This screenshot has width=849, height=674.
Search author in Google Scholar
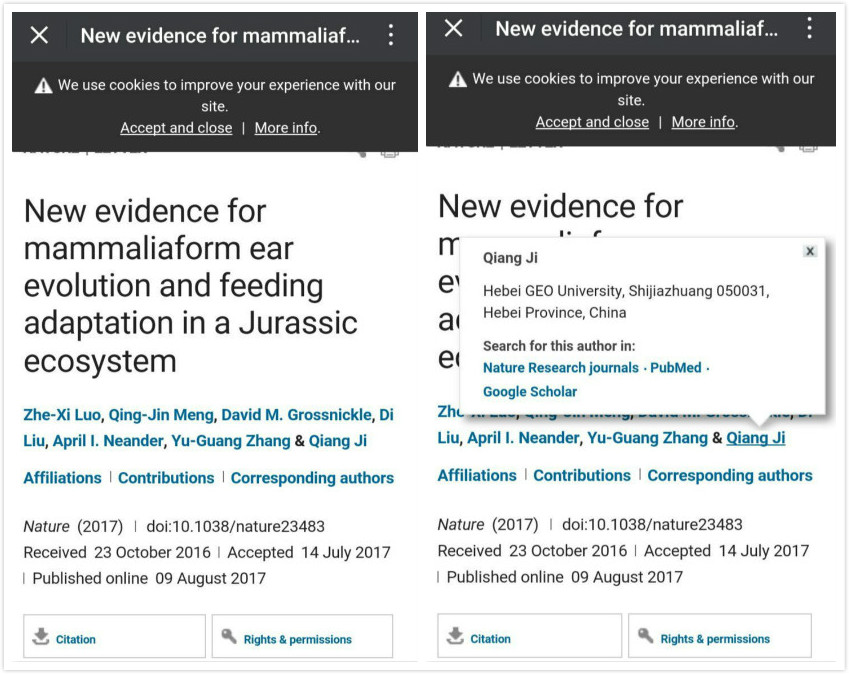pyautogui.click(x=530, y=392)
